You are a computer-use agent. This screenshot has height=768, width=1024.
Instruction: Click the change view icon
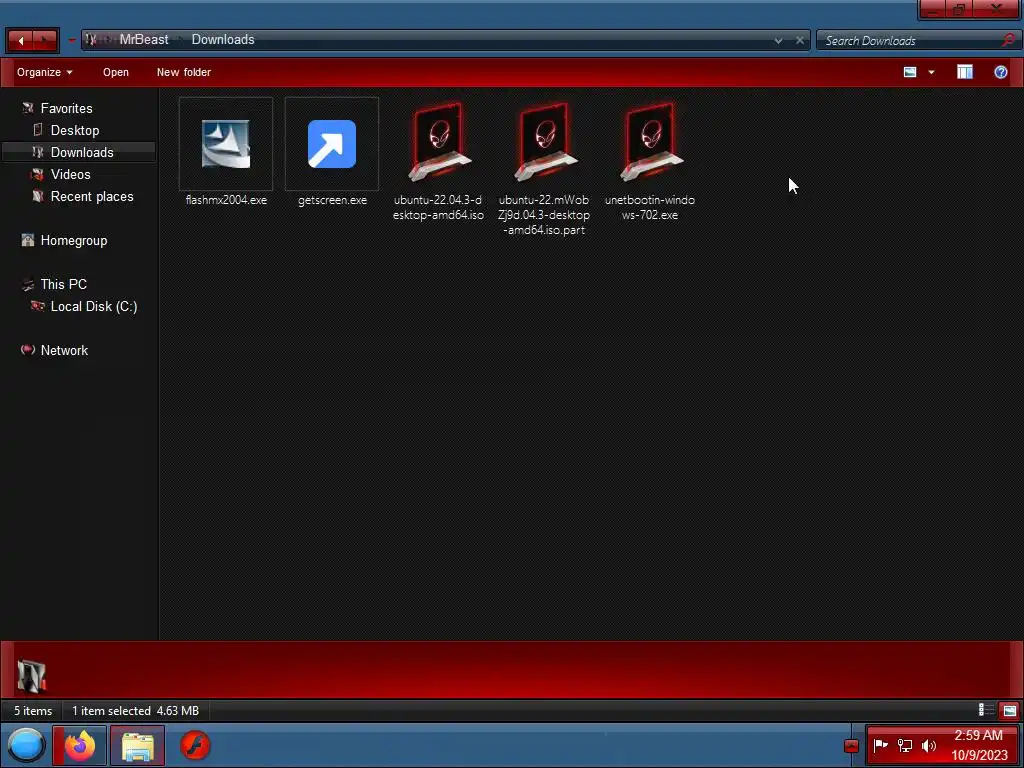pyautogui.click(x=910, y=72)
